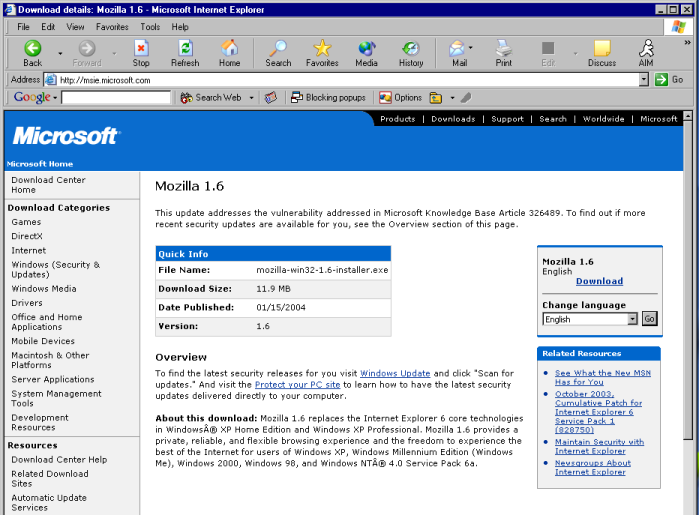The height and width of the screenshot is (515, 699).
Task: Open the Mail button dropdown arrow
Action: point(471,47)
